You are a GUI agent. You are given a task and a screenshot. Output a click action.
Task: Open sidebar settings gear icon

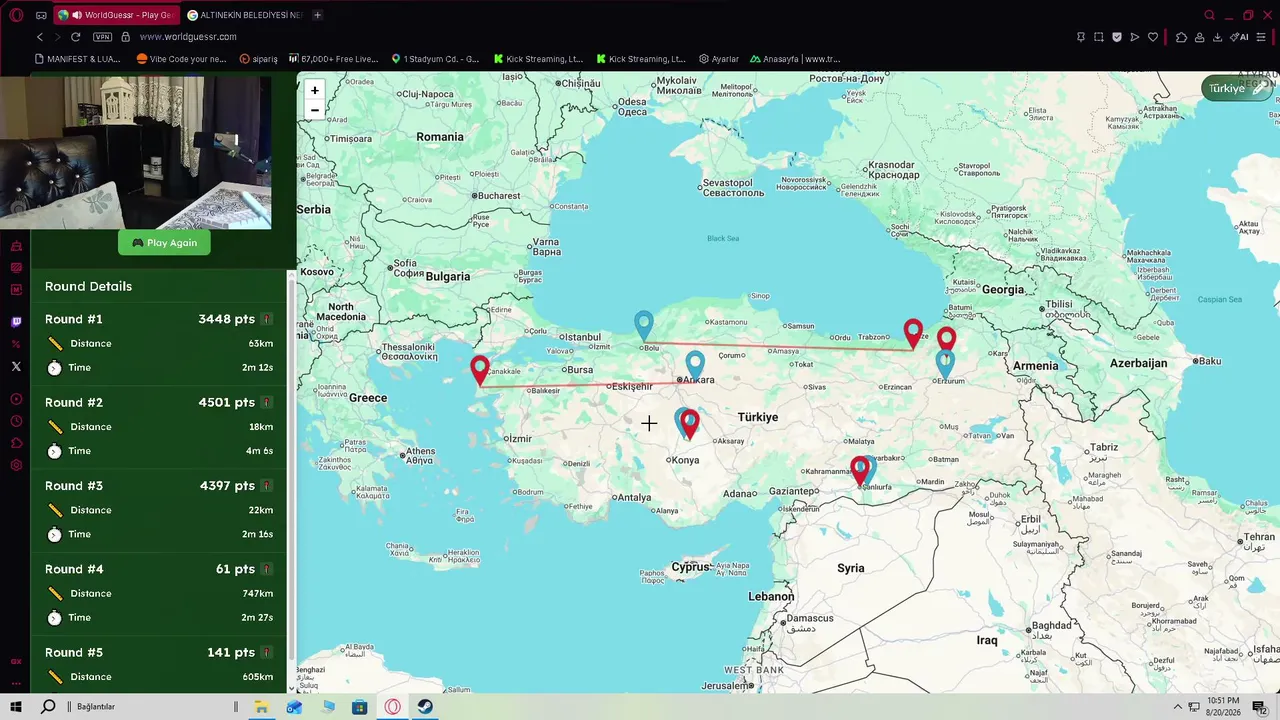[x=16, y=465]
